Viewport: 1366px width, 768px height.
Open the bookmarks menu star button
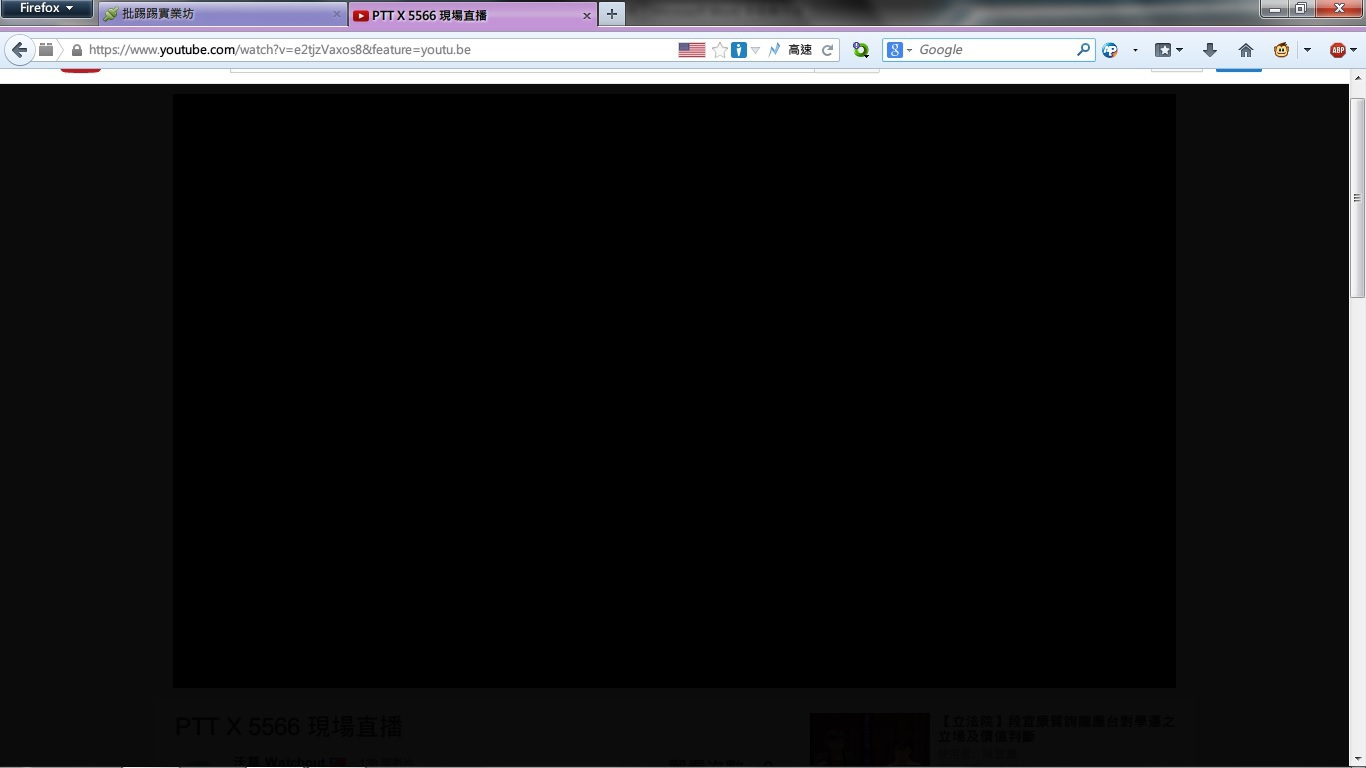1169,50
